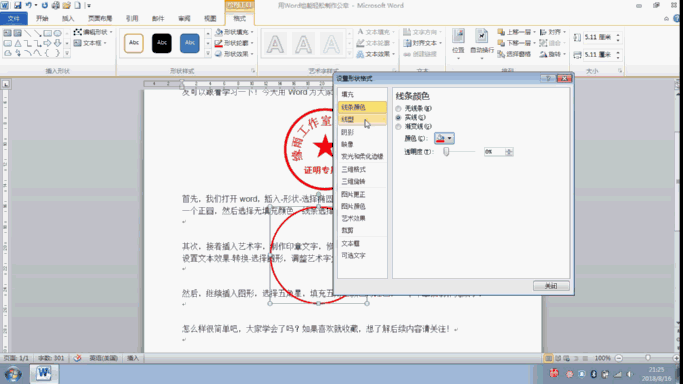Open 旋转 (Rotate) dropdown
Image resolution: width=683 pixels, height=384 pixels.
[x=553, y=54]
